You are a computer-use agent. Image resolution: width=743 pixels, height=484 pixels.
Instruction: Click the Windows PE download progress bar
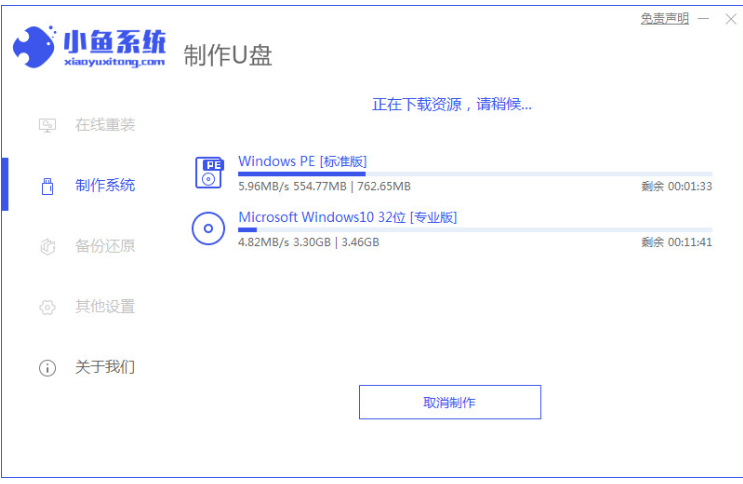(475, 174)
